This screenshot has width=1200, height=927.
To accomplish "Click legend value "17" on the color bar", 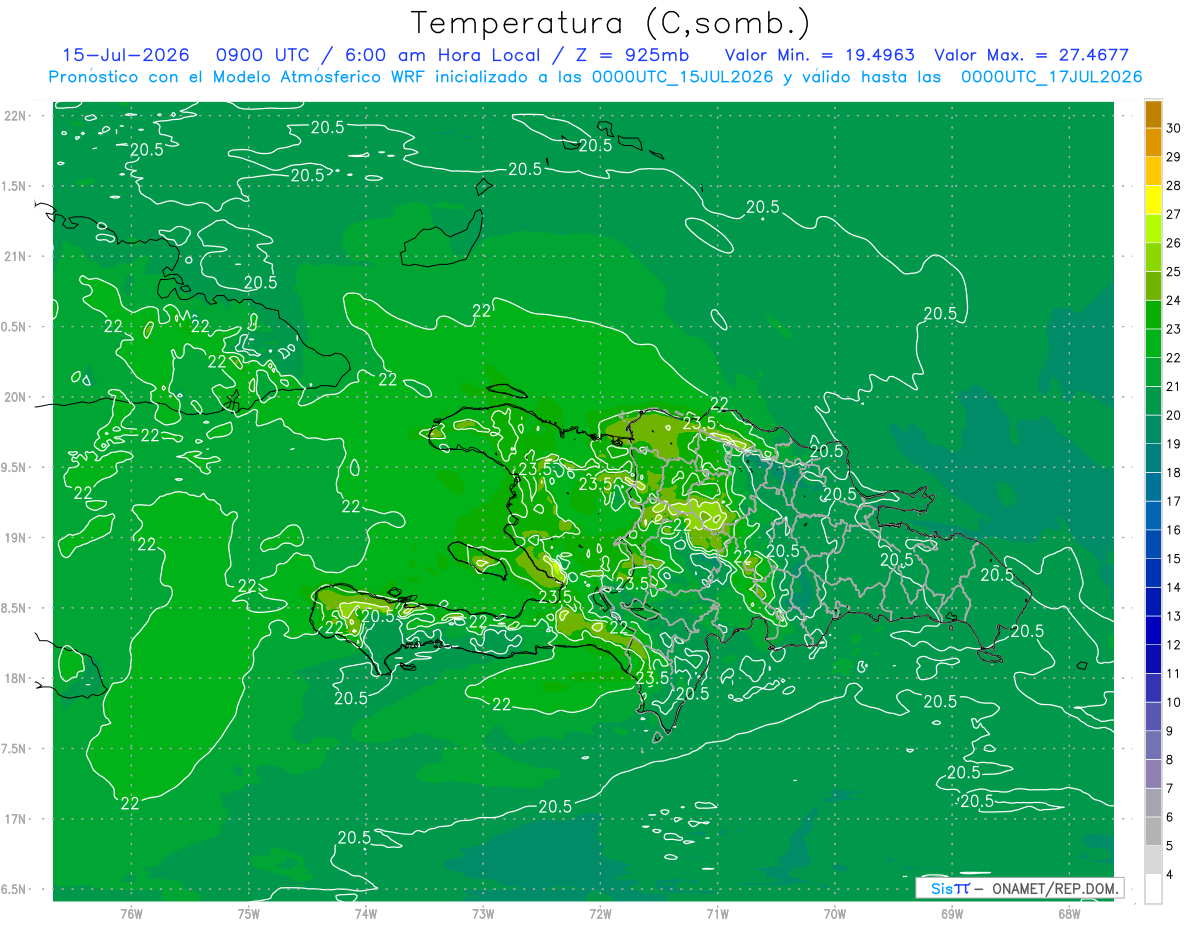I will point(1174,501).
